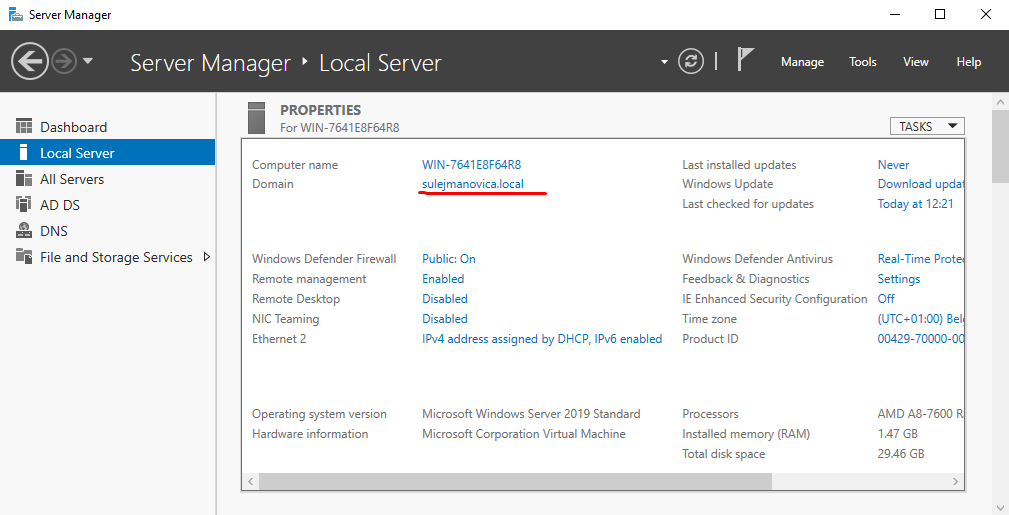Image resolution: width=1009 pixels, height=515 pixels.
Task: Select All Servers in the sidebar
Action: click(107, 179)
